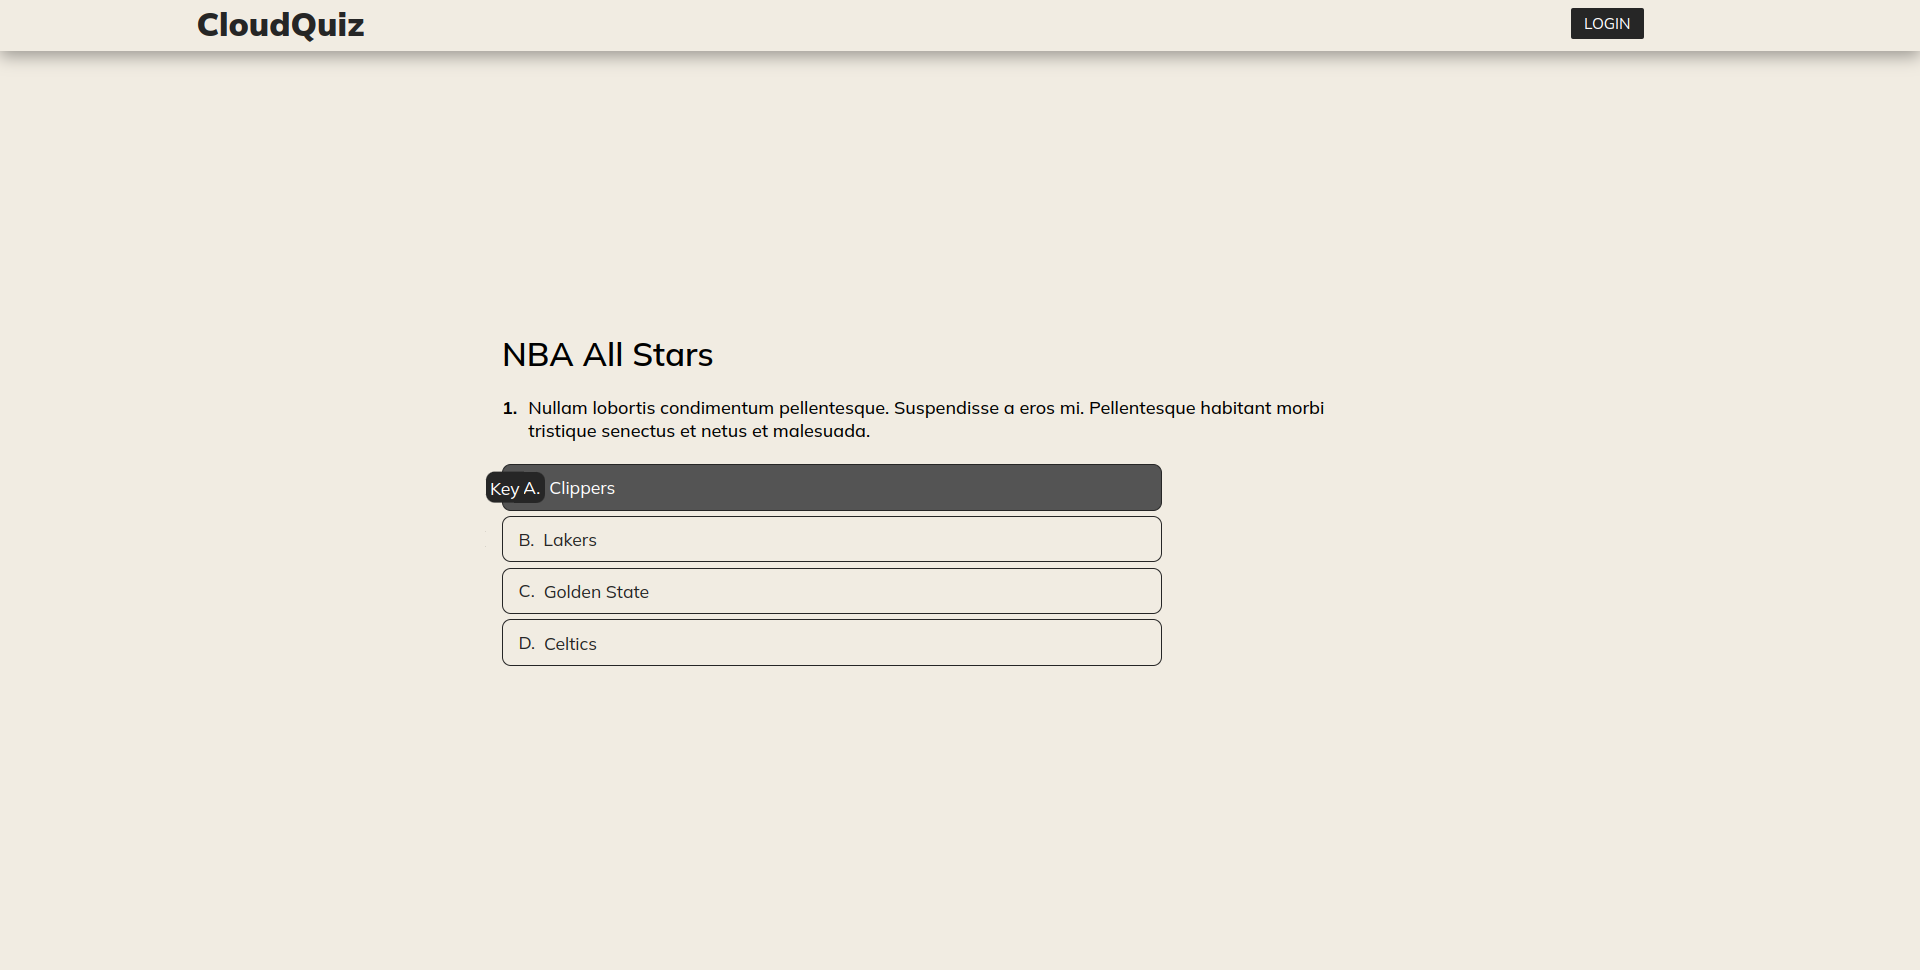Select answer D. Celtics
1920x970 pixels.
pyautogui.click(x=831, y=643)
